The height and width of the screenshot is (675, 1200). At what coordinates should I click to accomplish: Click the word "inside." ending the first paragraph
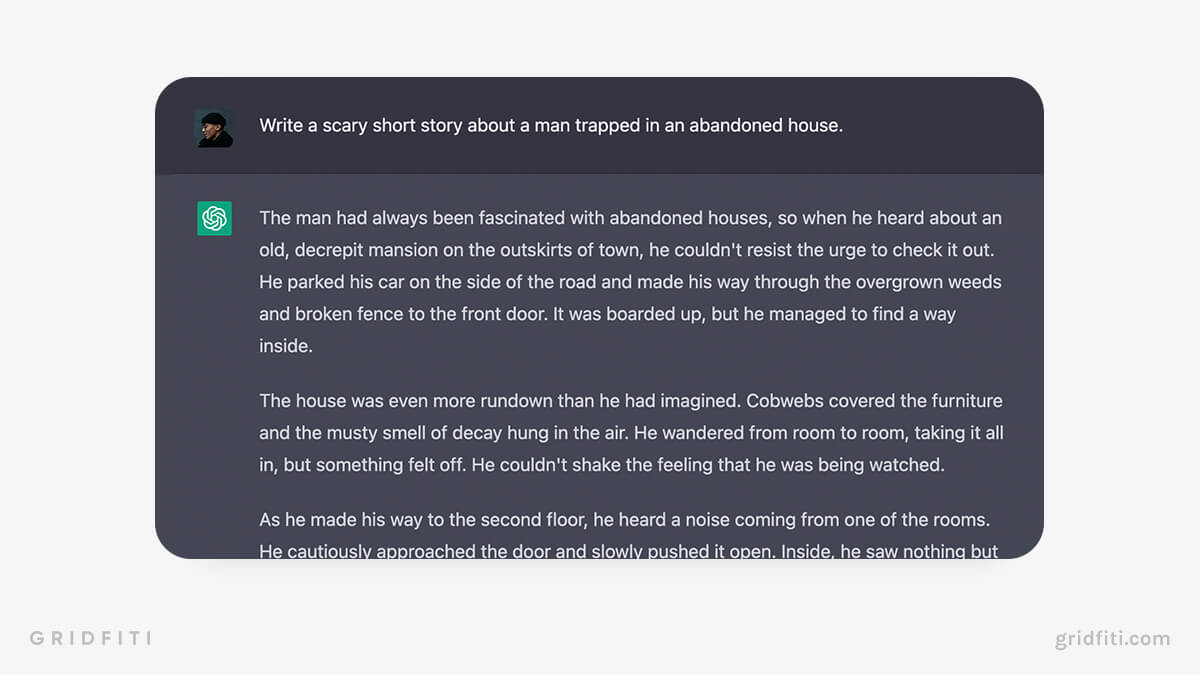286,346
